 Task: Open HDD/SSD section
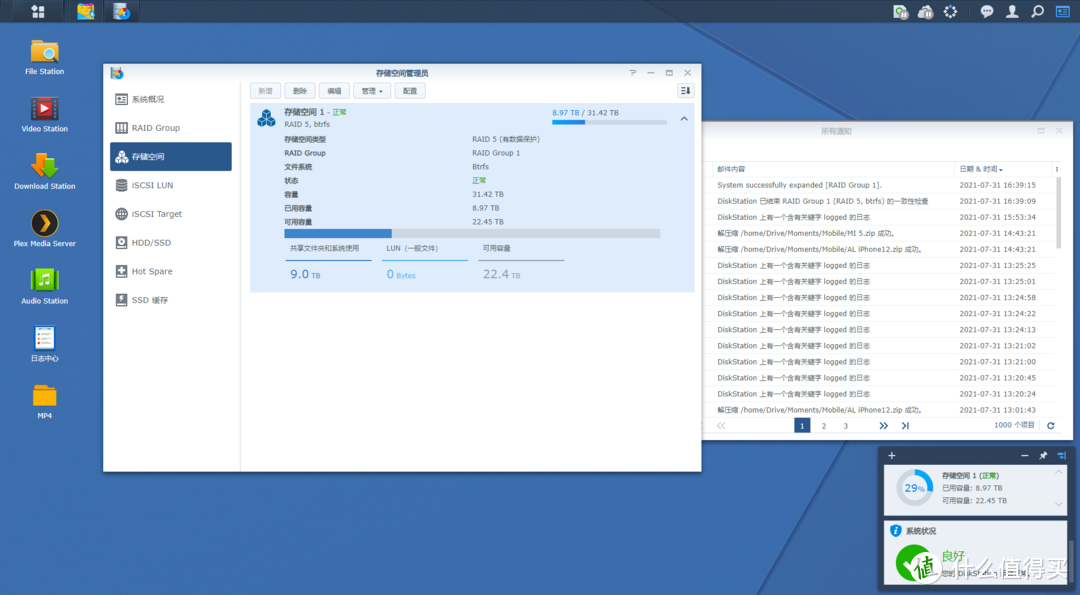pyautogui.click(x=171, y=242)
